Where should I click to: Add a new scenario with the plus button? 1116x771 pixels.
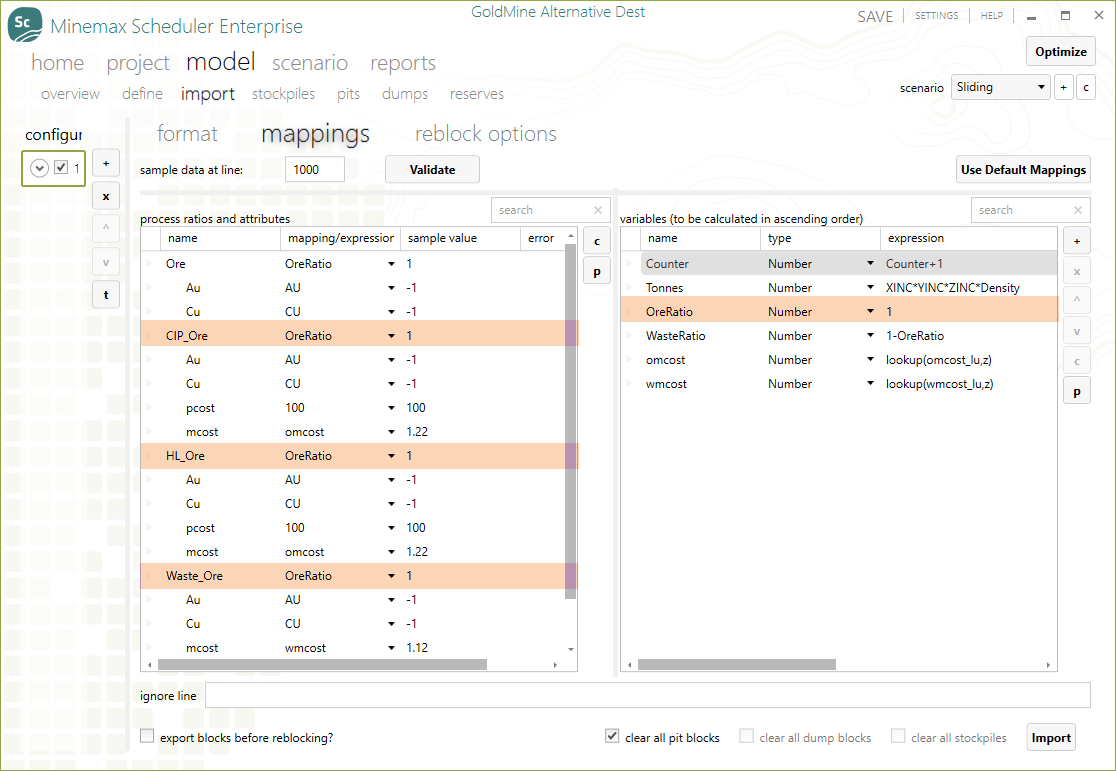click(x=1063, y=88)
